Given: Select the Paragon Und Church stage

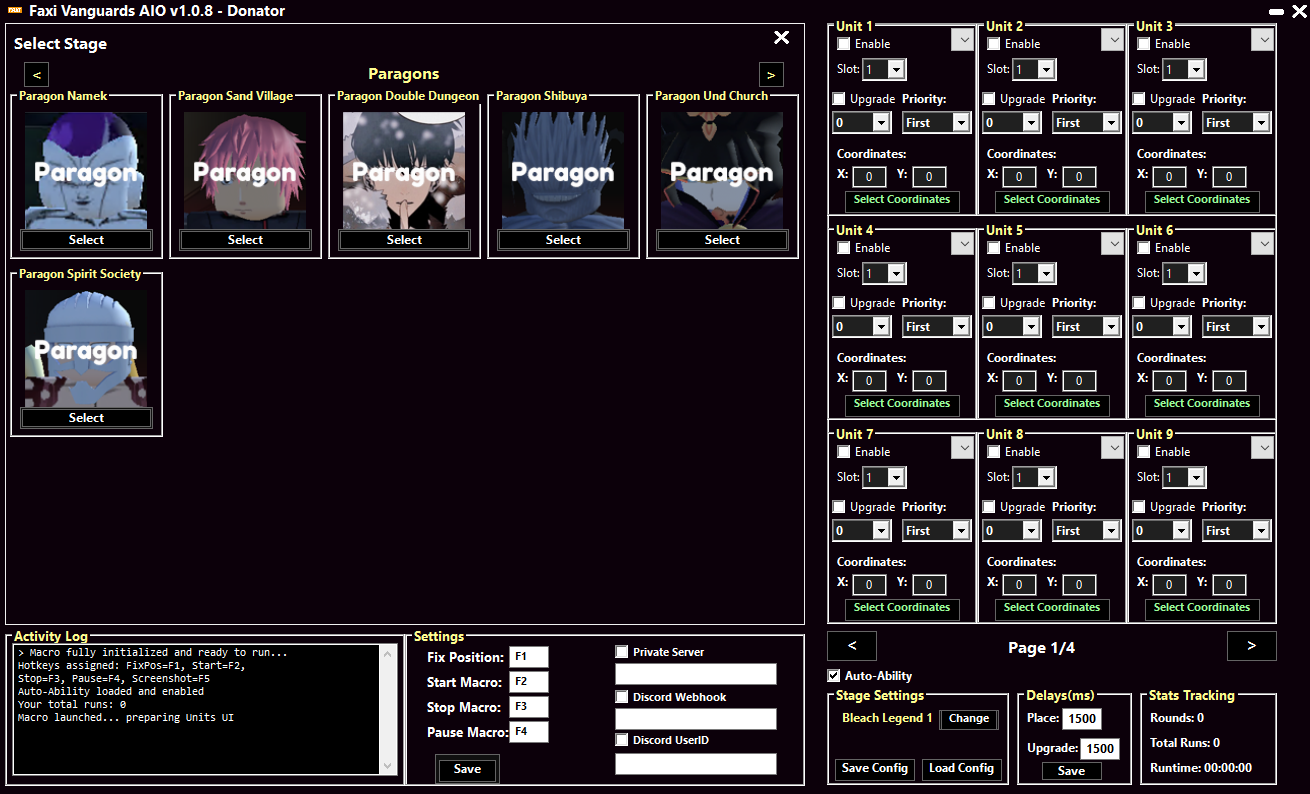Looking at the screenshot, I should 722,240.
